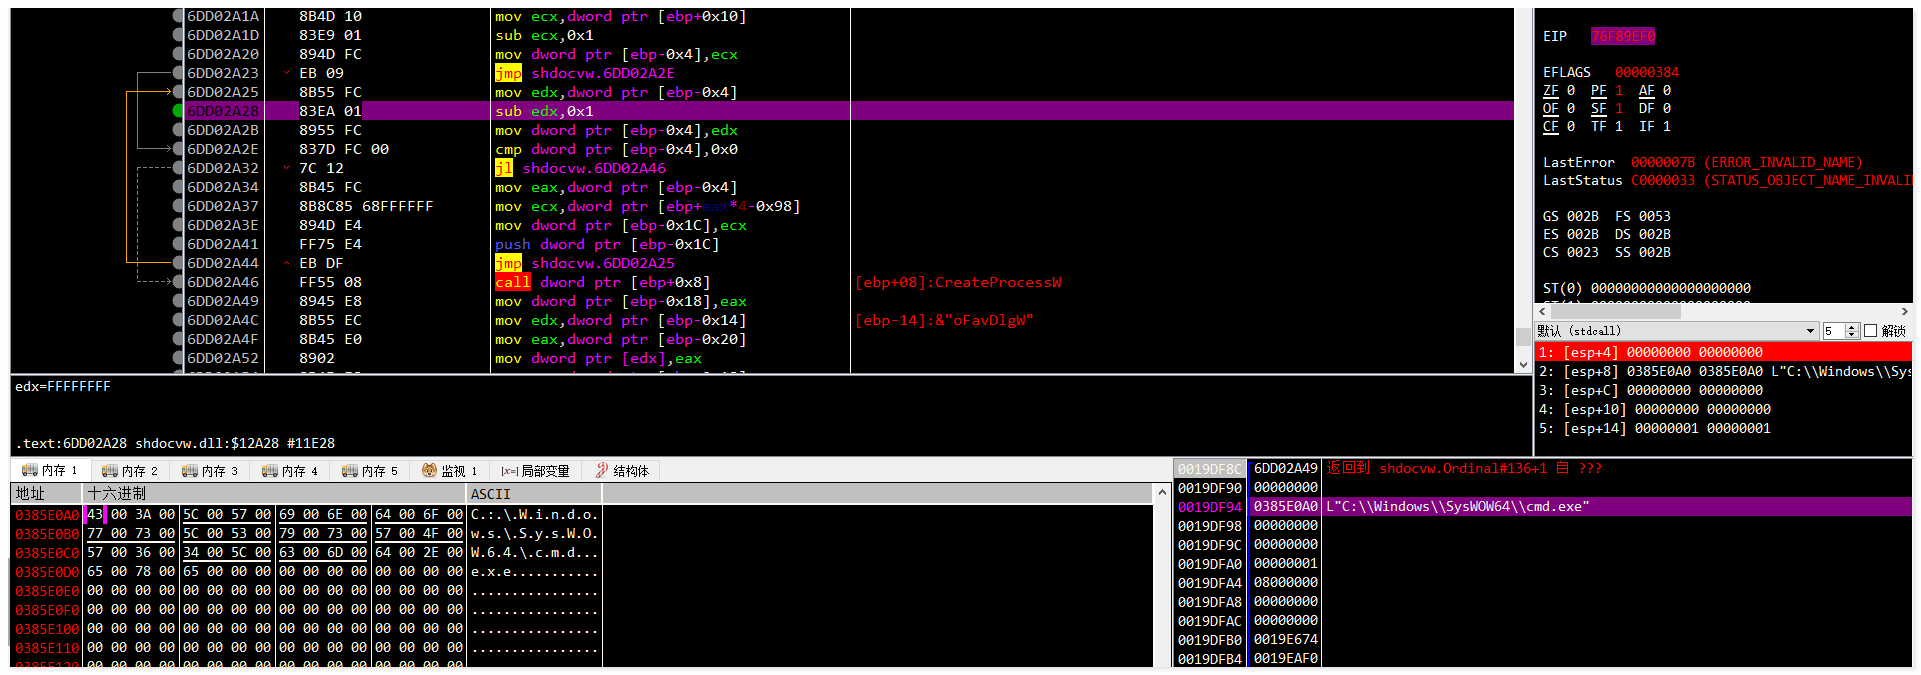Toggle the CF flag value
The height and width of the screenshot is (675, 1921).
1571,127
